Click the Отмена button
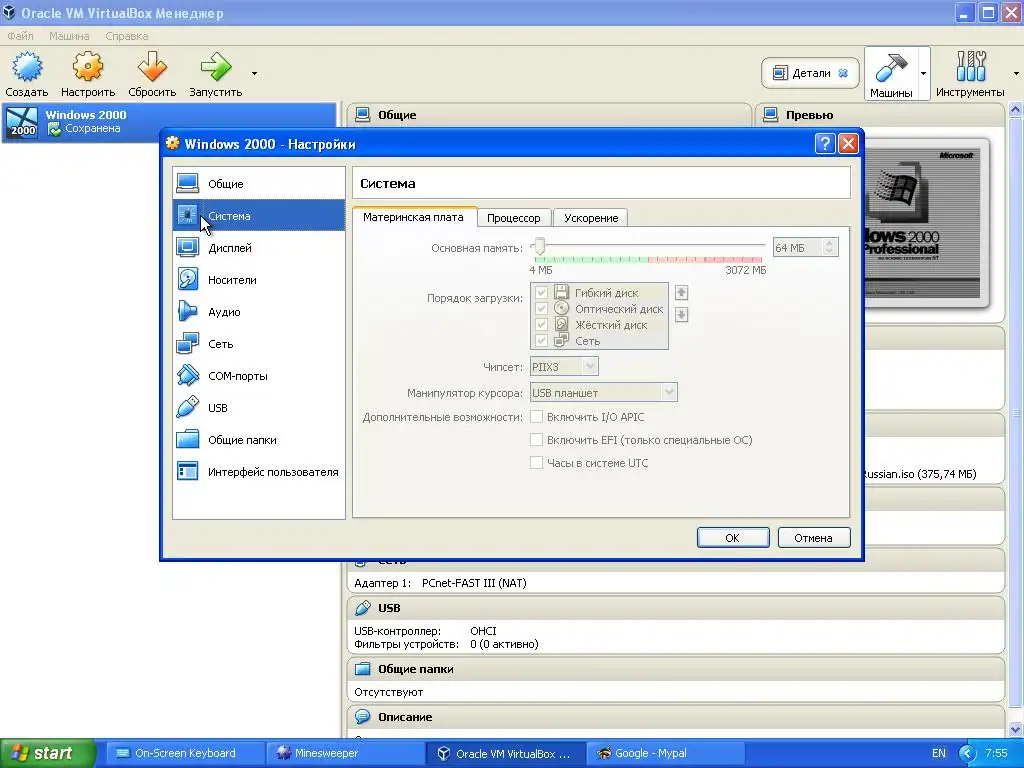1024x768 pixels. tap(814, 537)
